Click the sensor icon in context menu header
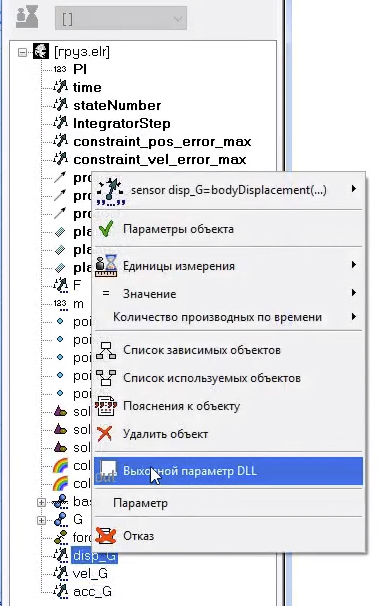Image resolution: width=378 pixels, height=606 pixels. (x=110, y=191)
